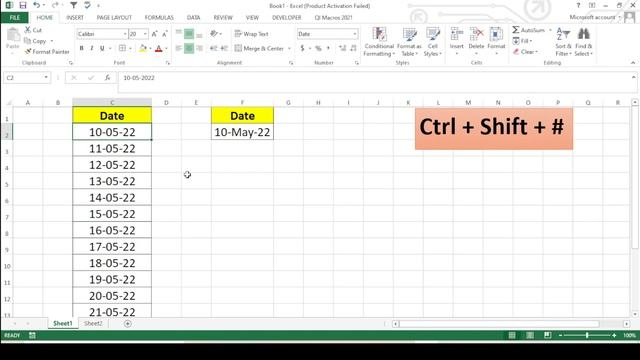This screenshot has width=640, height=360.
Task: Switch to Page Layout view icon
Action: click(530, 335)
